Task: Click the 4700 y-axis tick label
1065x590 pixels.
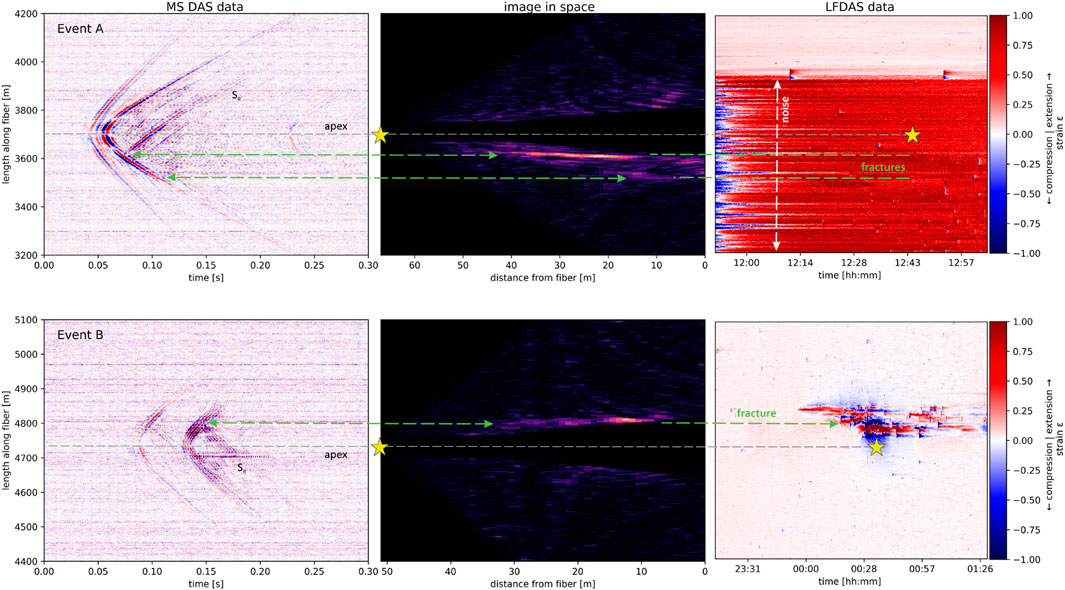Action: 26,458
